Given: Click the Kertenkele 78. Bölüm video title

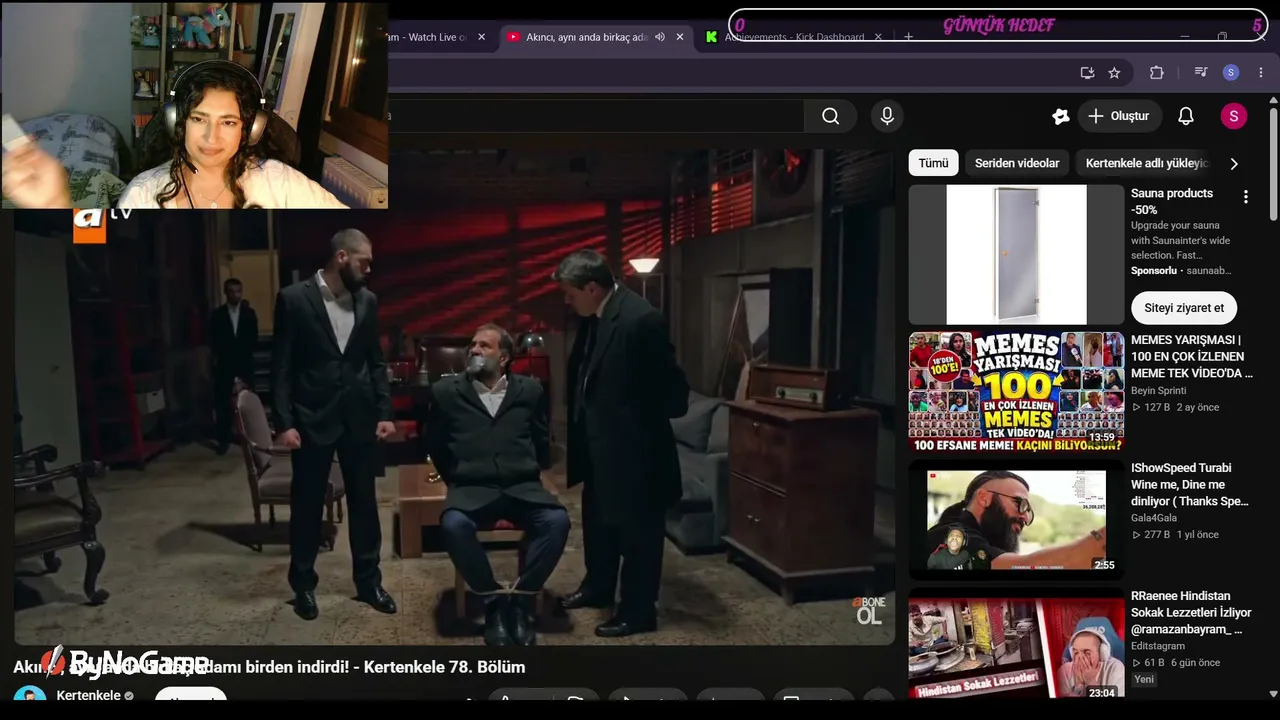Looking at the screenshot, I should point(269,667).
